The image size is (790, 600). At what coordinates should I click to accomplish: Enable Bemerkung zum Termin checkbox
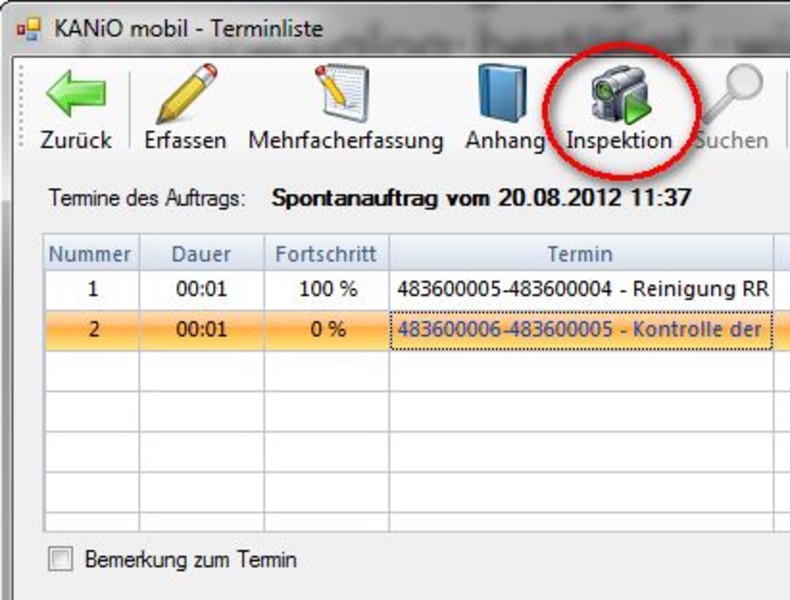pos(60,559)
